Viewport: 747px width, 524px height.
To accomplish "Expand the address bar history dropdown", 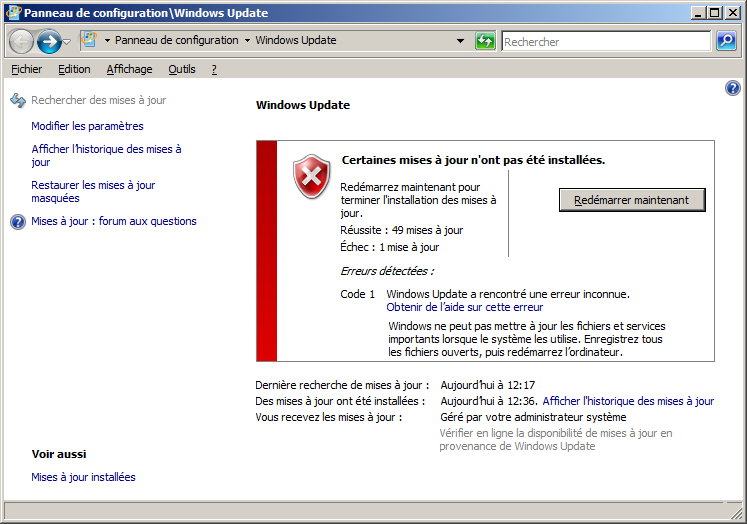I will click(461, 41).
